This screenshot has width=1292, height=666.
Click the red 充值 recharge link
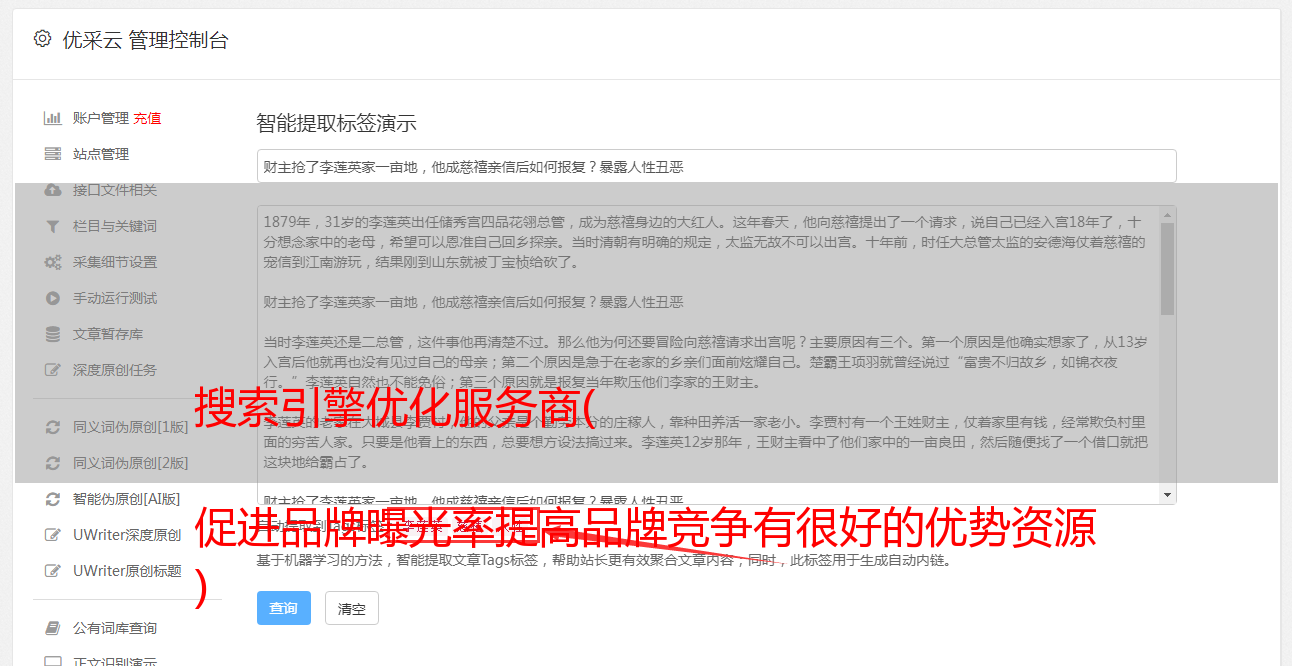(x=147, y=118)
